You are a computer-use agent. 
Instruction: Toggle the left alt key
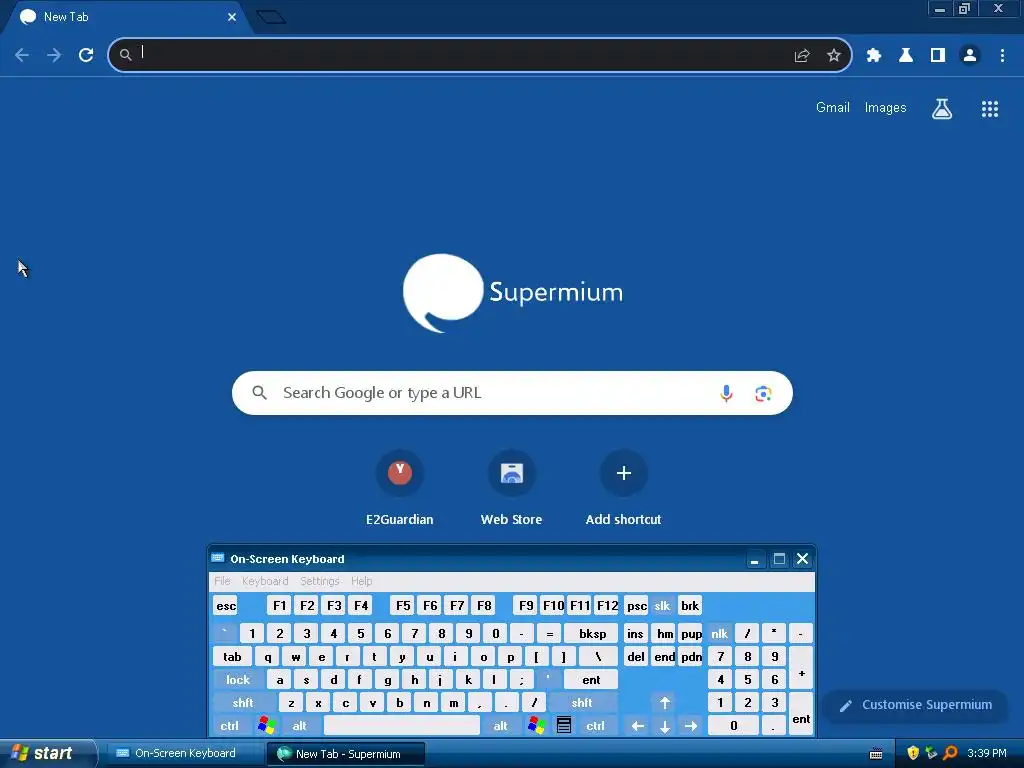[299, 726]
